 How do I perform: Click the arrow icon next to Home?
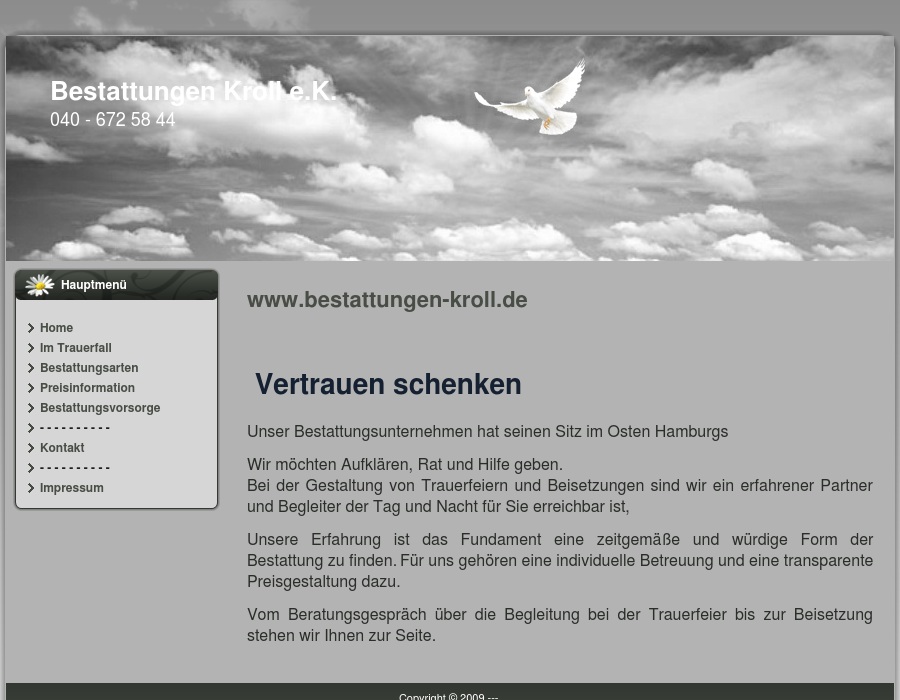(31, 328)
